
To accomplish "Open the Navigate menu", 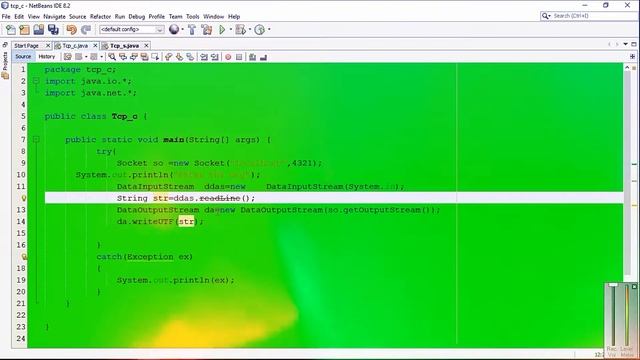I will point(54,17).
